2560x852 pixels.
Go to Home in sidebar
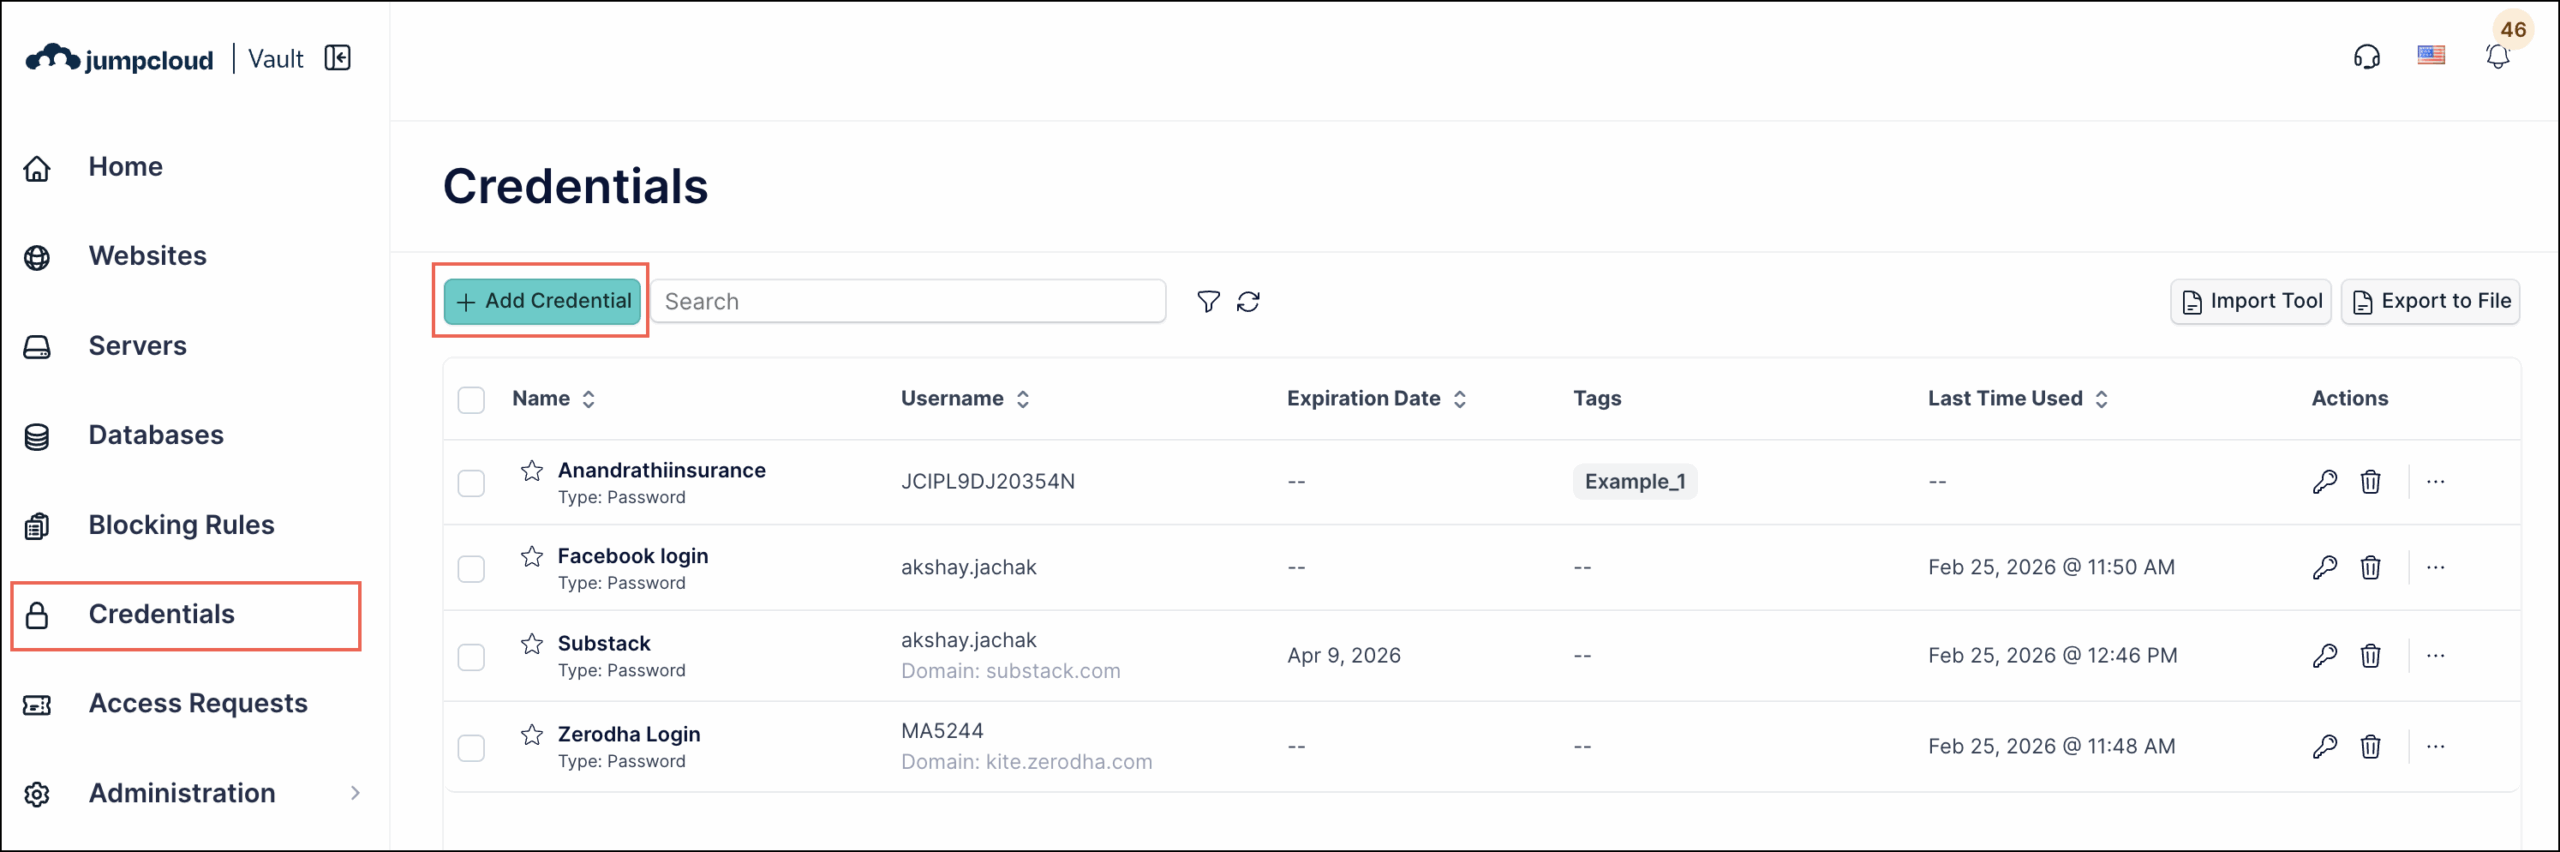pyautogui.click(x=125, y=167)
